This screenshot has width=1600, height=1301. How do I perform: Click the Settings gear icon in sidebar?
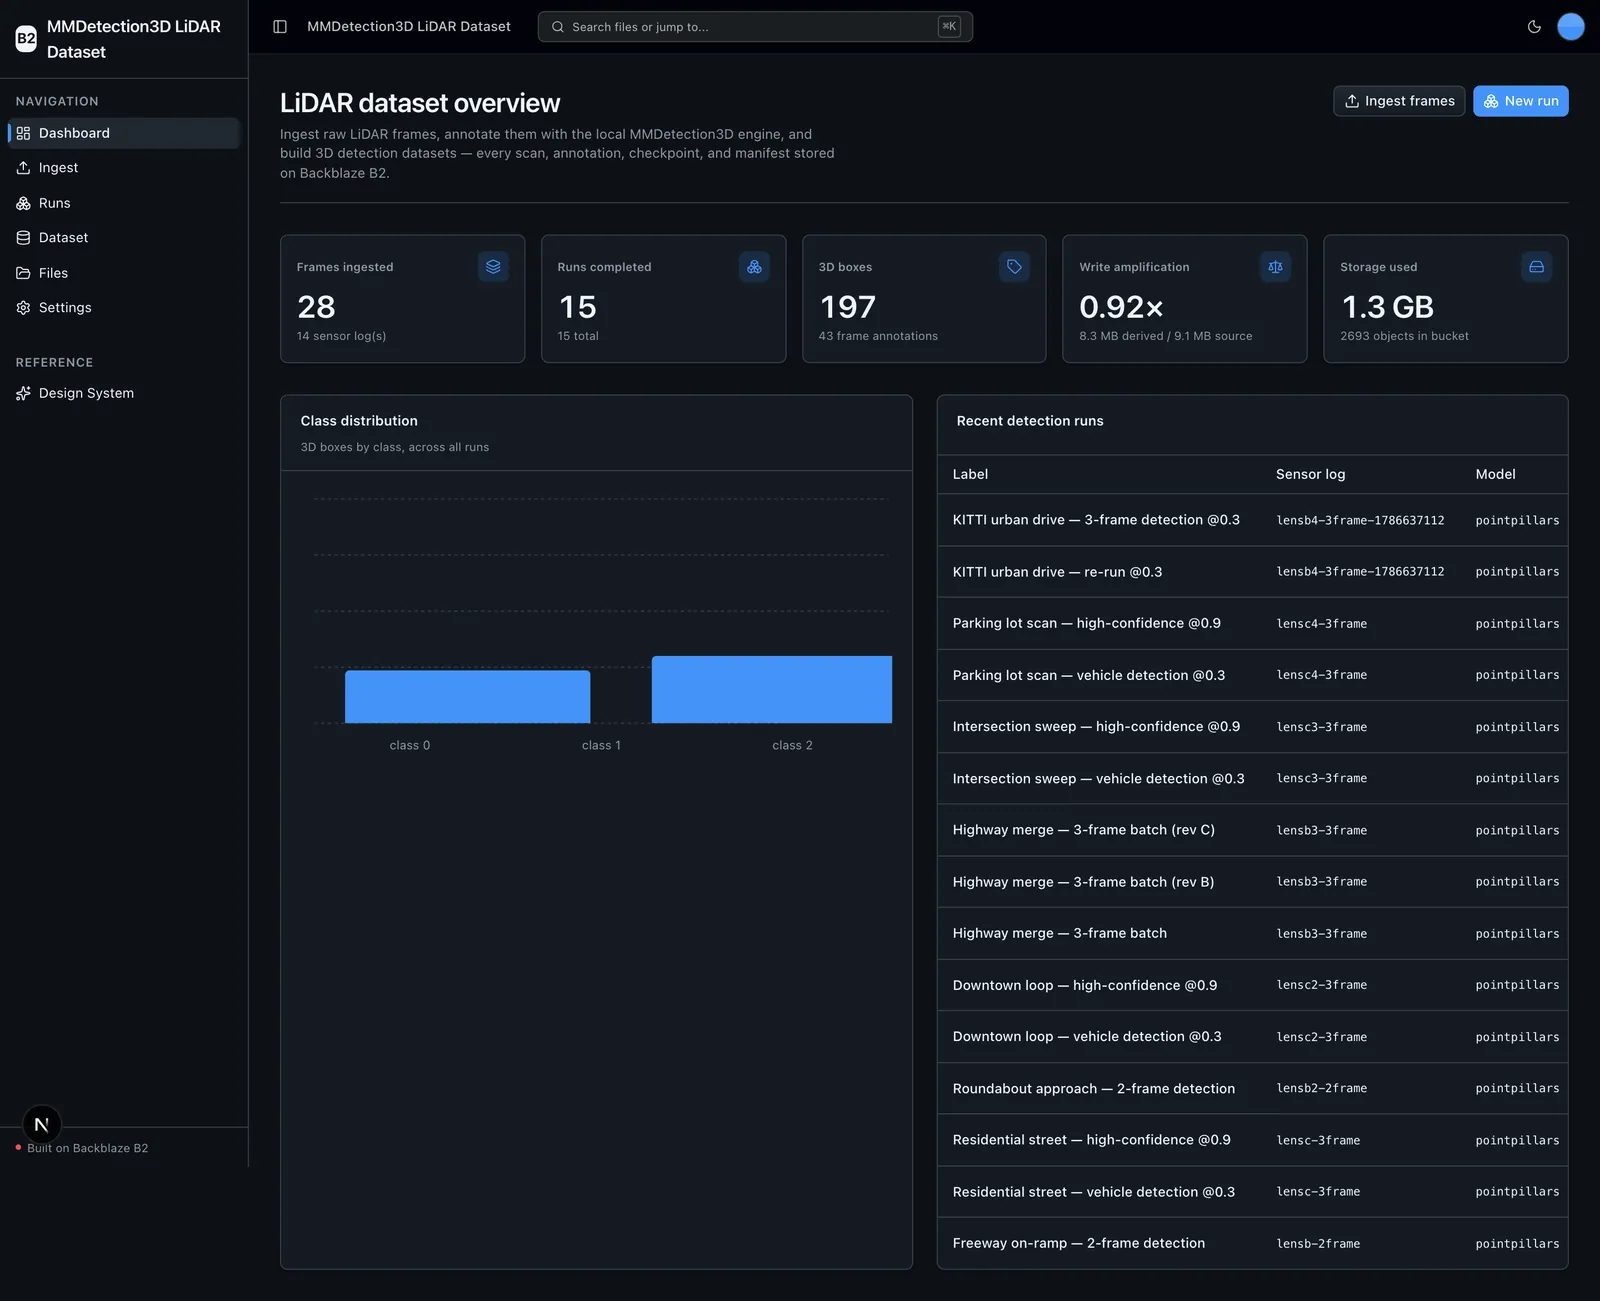pos(23,308)
